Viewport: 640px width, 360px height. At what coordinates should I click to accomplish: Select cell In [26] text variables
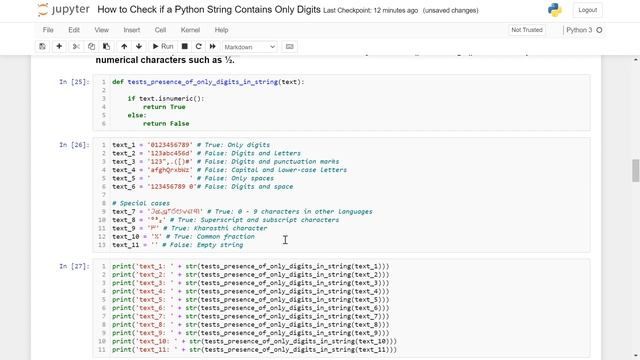341,195
